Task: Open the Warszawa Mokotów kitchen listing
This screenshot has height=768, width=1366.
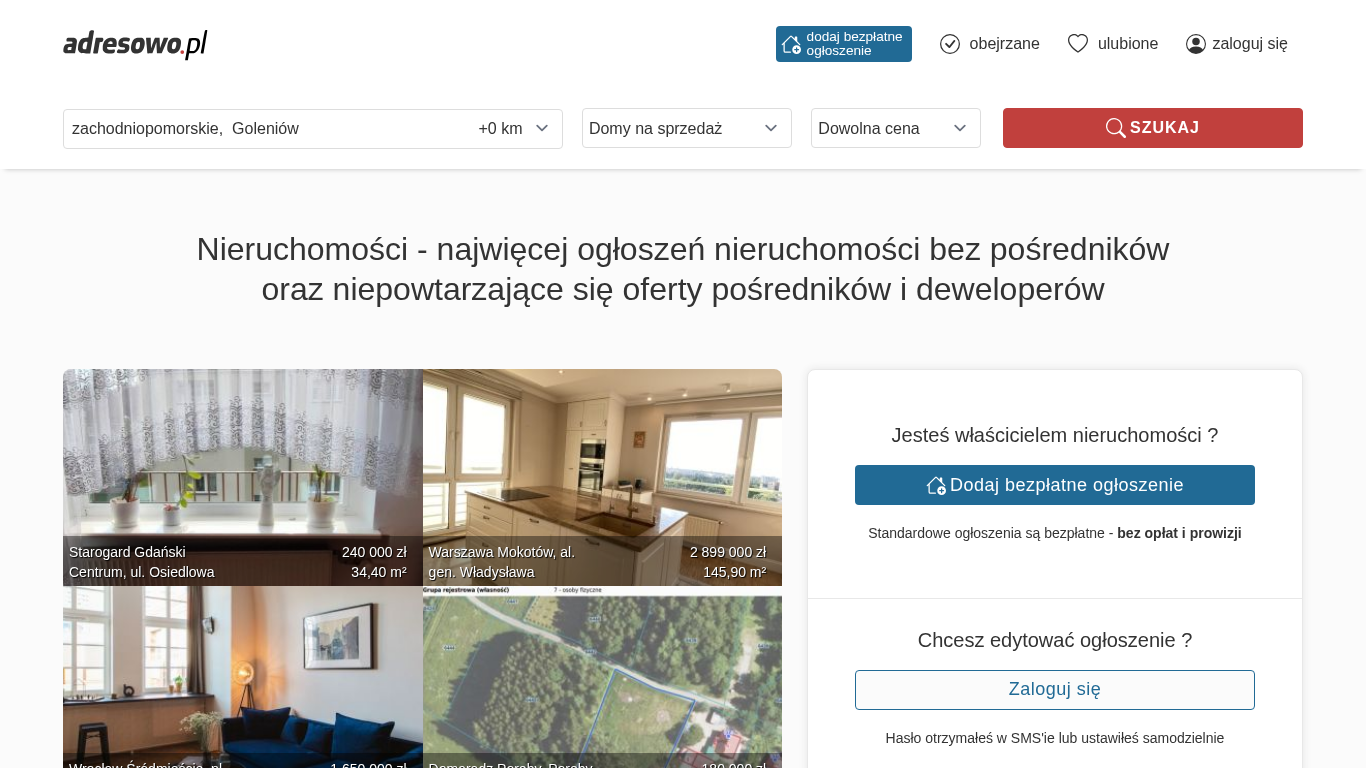Action: click(602, 477)
